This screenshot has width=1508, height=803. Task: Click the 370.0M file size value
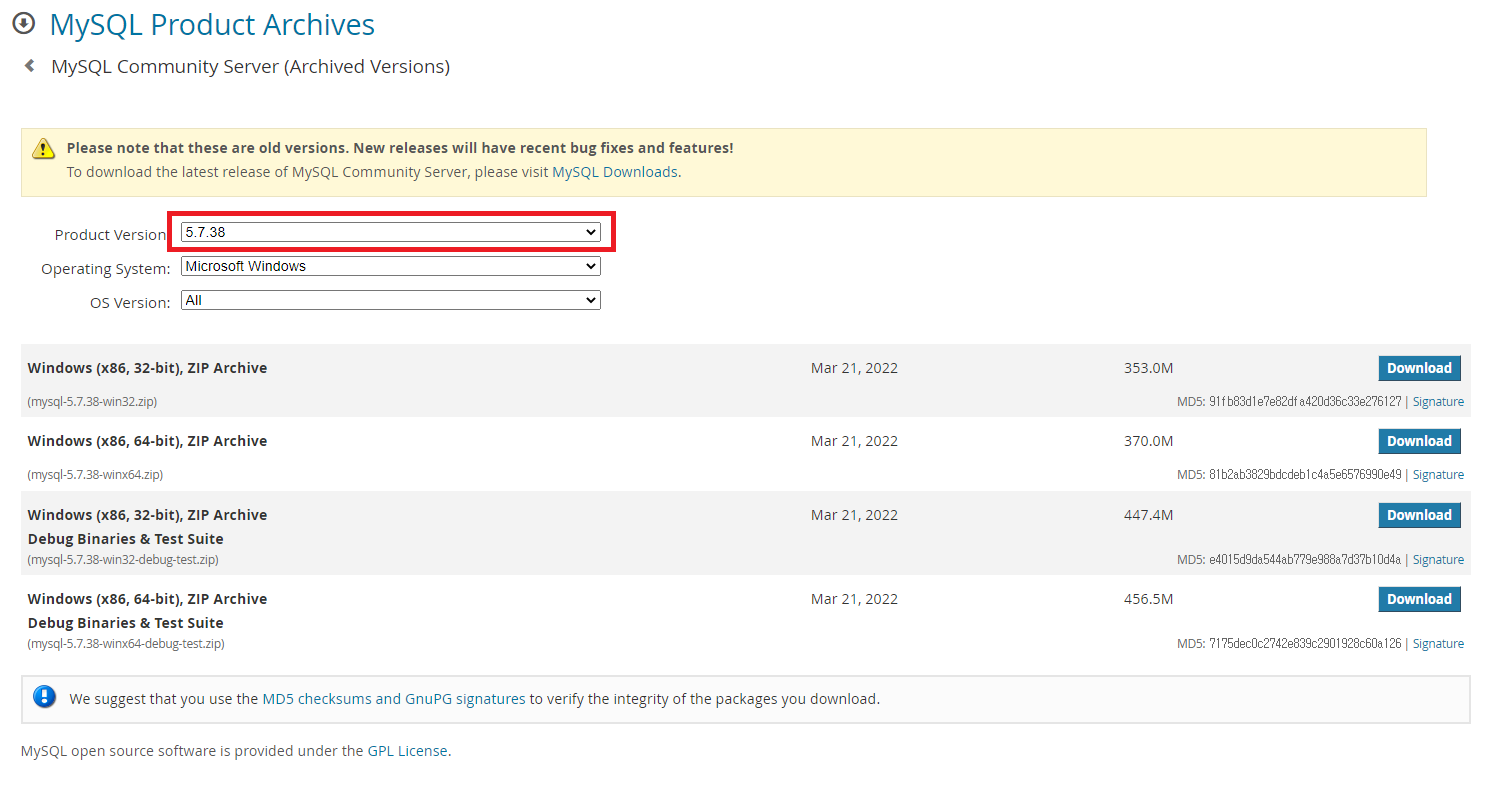[x=1148, y=441]
